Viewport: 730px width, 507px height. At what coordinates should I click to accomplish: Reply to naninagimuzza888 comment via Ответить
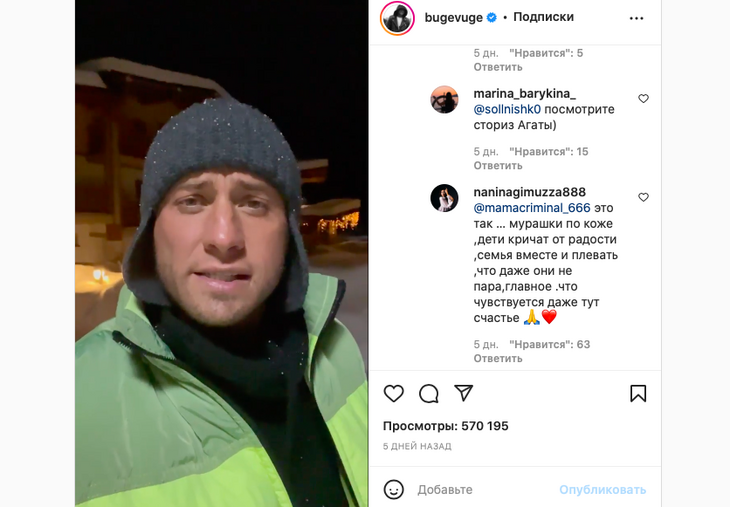[x=498, y=358]
